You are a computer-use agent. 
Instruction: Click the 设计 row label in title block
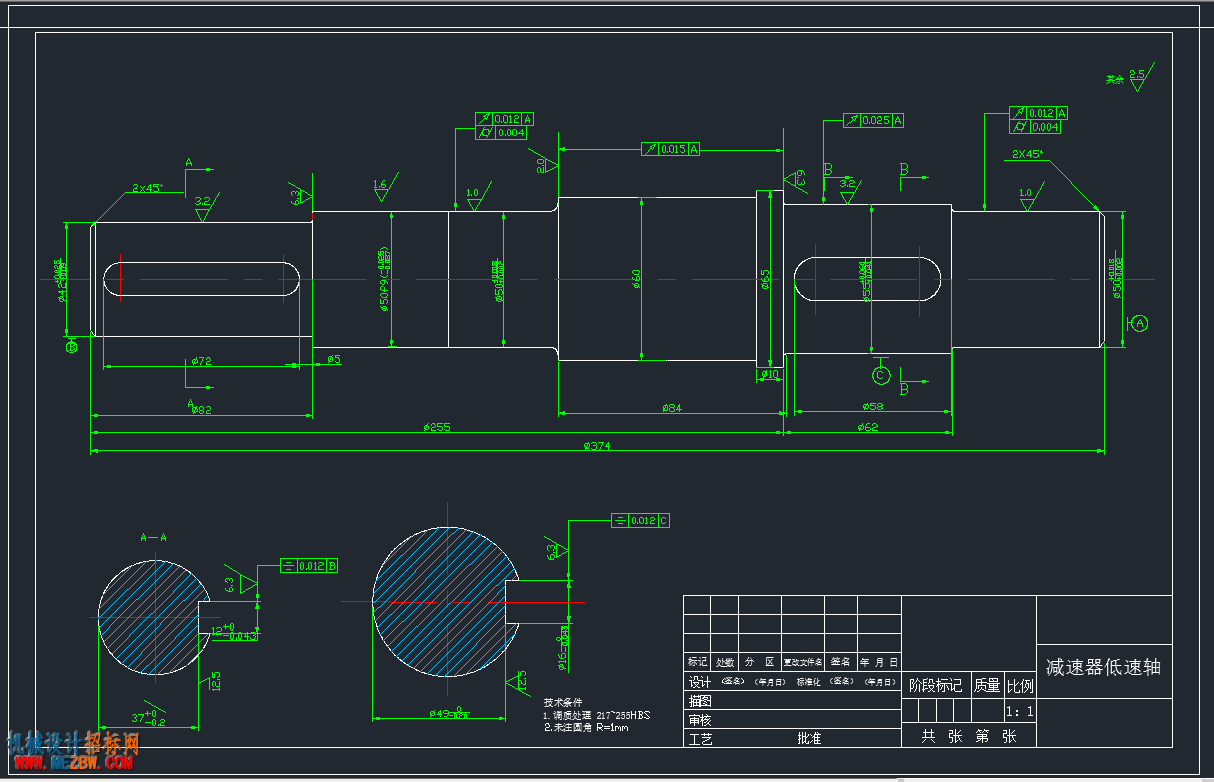tap(698, 682)
